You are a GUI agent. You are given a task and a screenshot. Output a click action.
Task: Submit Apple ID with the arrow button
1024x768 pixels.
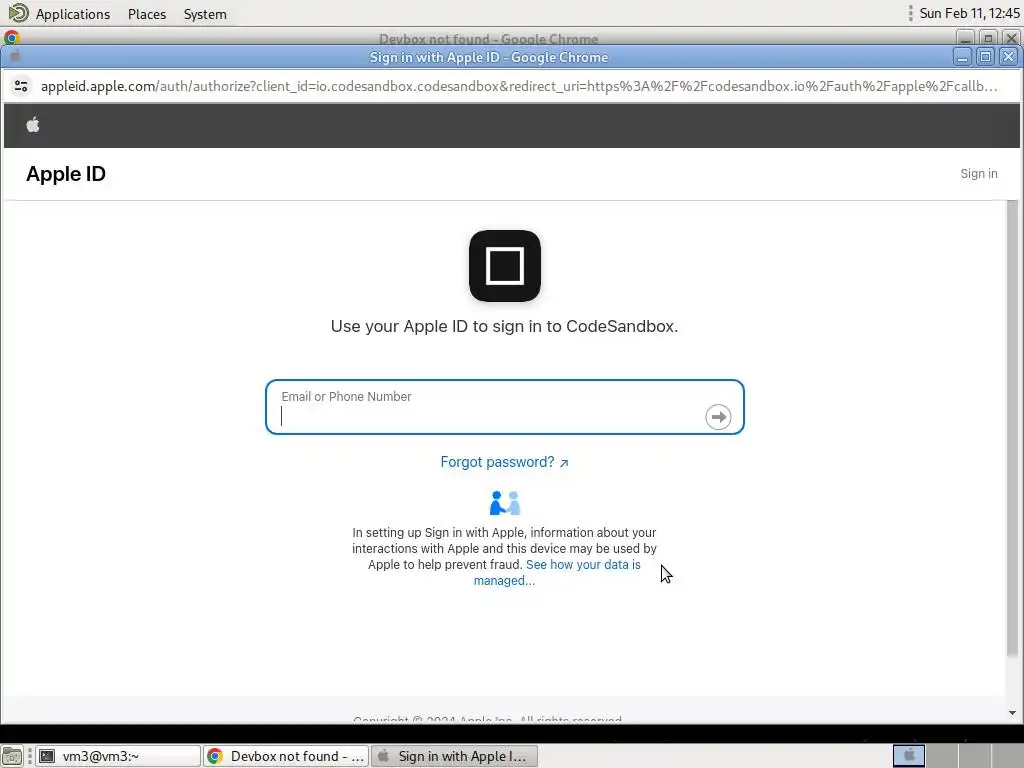[x=718, y=417]
